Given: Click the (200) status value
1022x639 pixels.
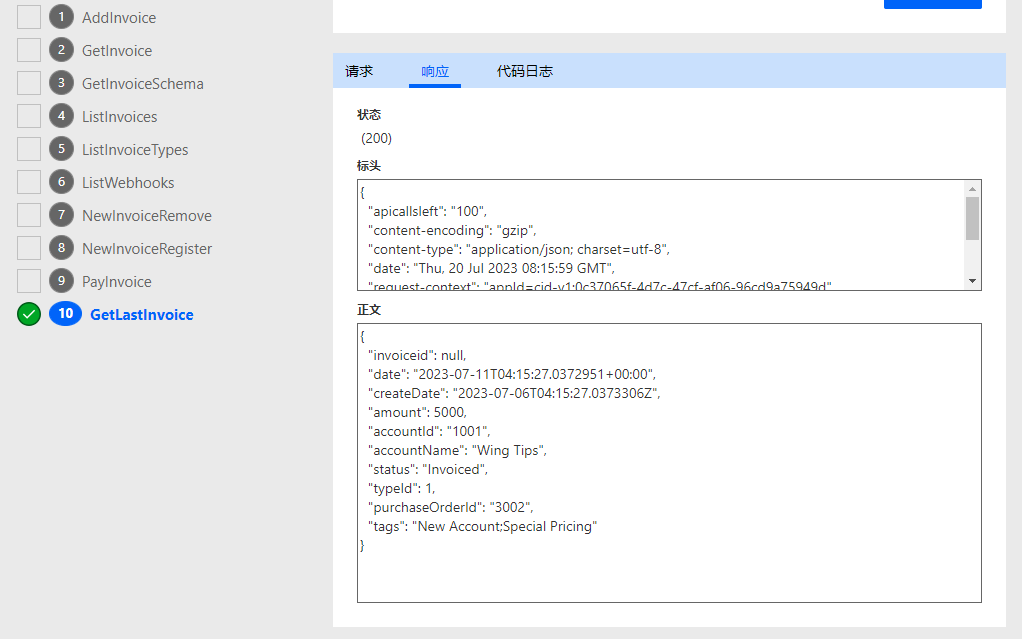Looking at the screenshot, I should tap(377, 138).
